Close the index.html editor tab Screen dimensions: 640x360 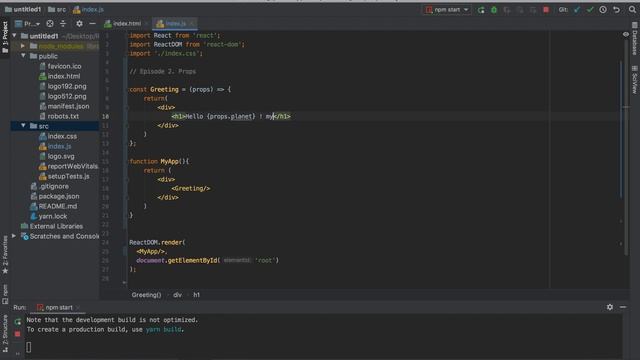pos(146,24)
